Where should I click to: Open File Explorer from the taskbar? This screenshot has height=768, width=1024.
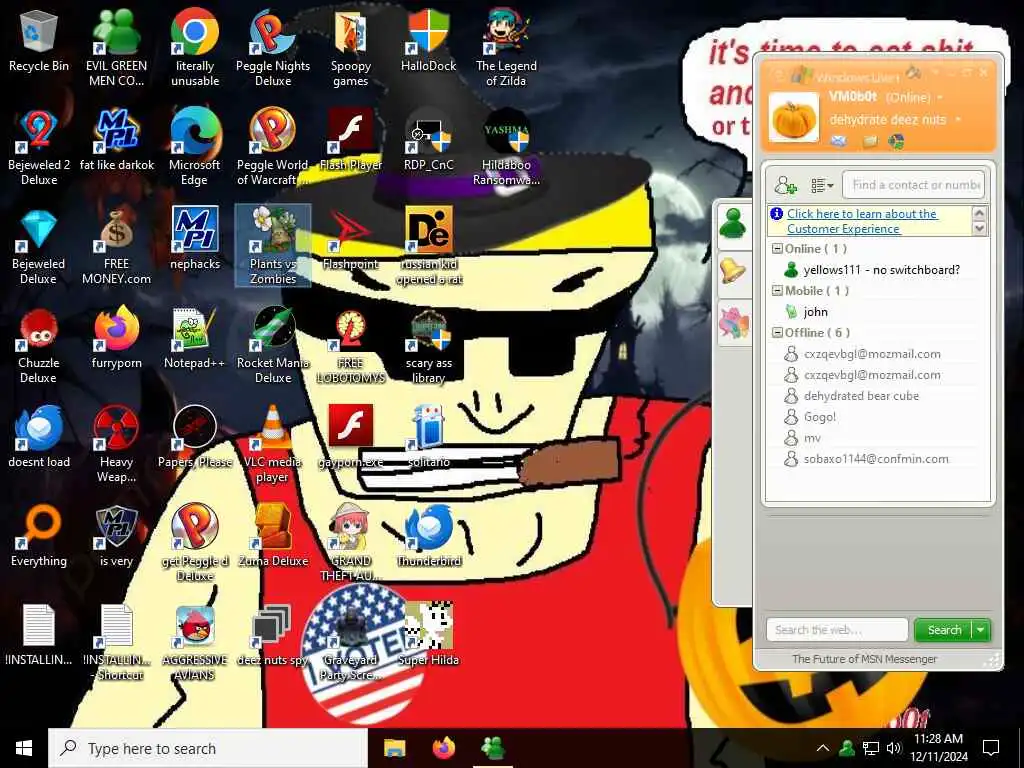394,748
